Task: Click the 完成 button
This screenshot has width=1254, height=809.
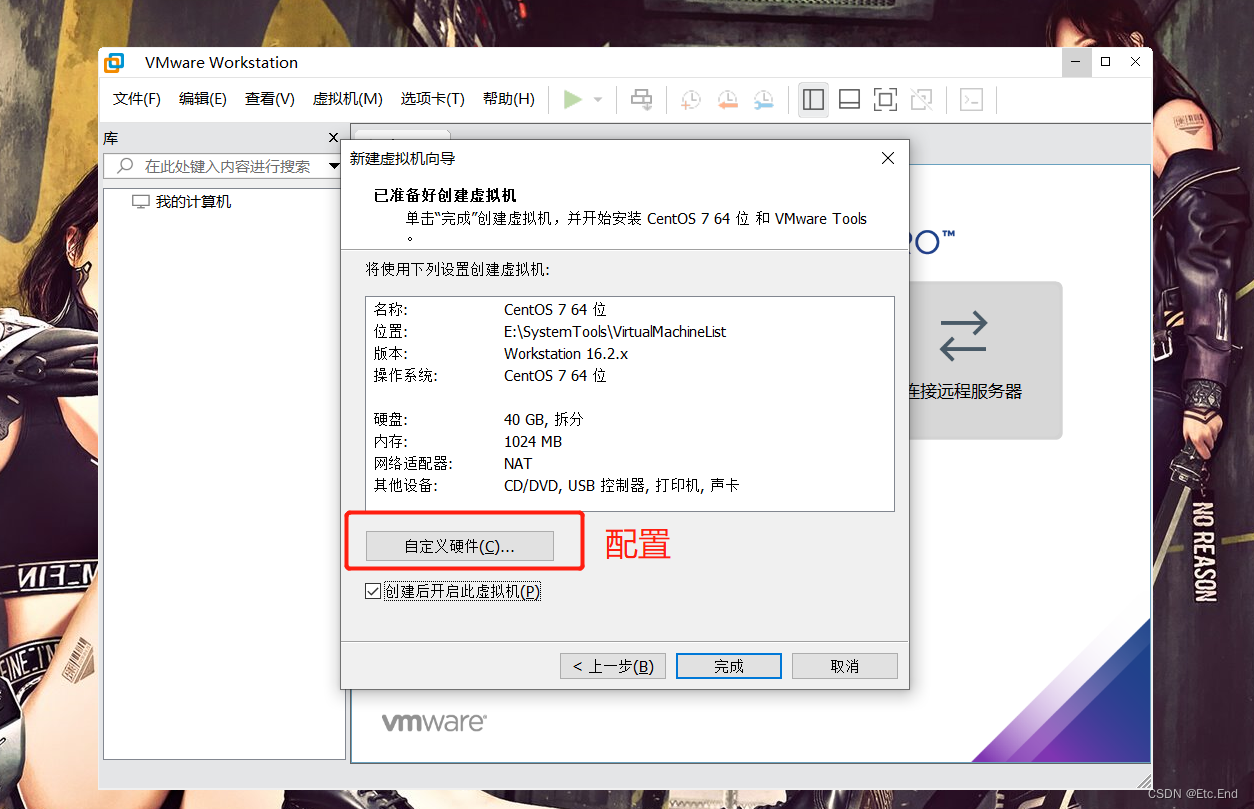Action: click(x=729, y=666)
